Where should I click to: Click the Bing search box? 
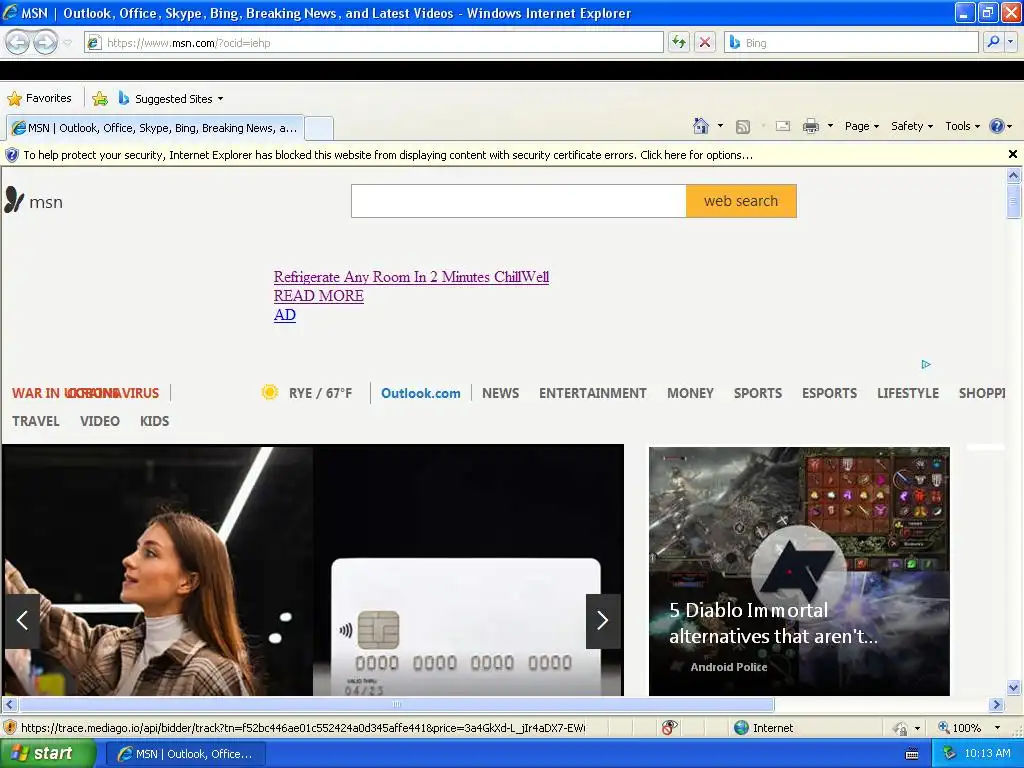click(x=851, y=42)
